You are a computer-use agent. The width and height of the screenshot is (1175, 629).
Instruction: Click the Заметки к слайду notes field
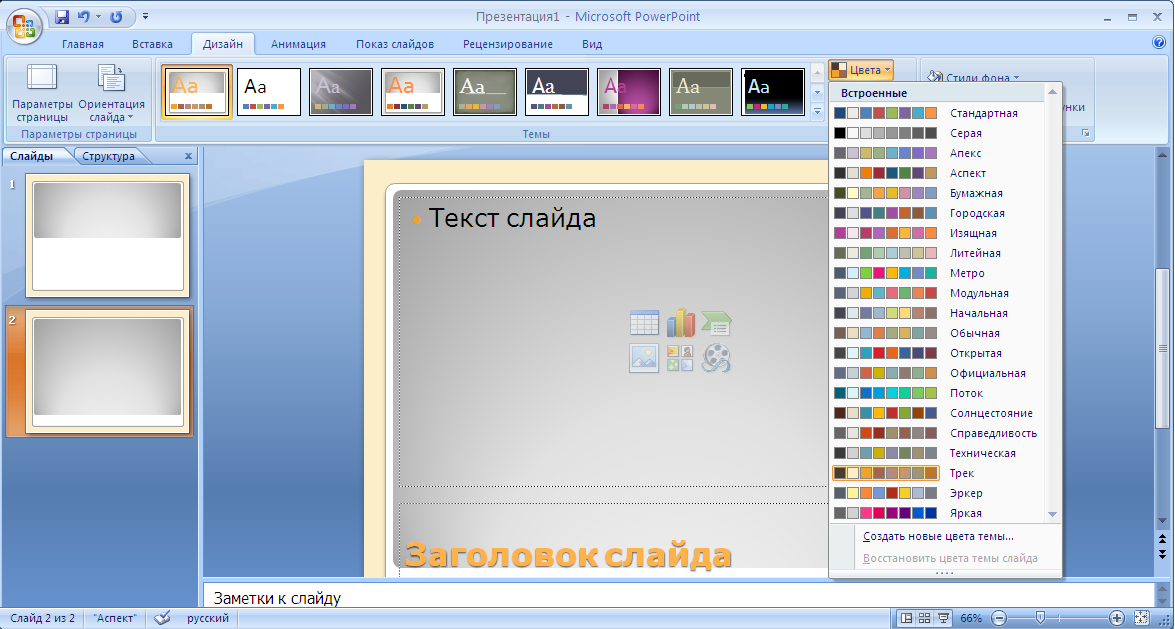678,598
